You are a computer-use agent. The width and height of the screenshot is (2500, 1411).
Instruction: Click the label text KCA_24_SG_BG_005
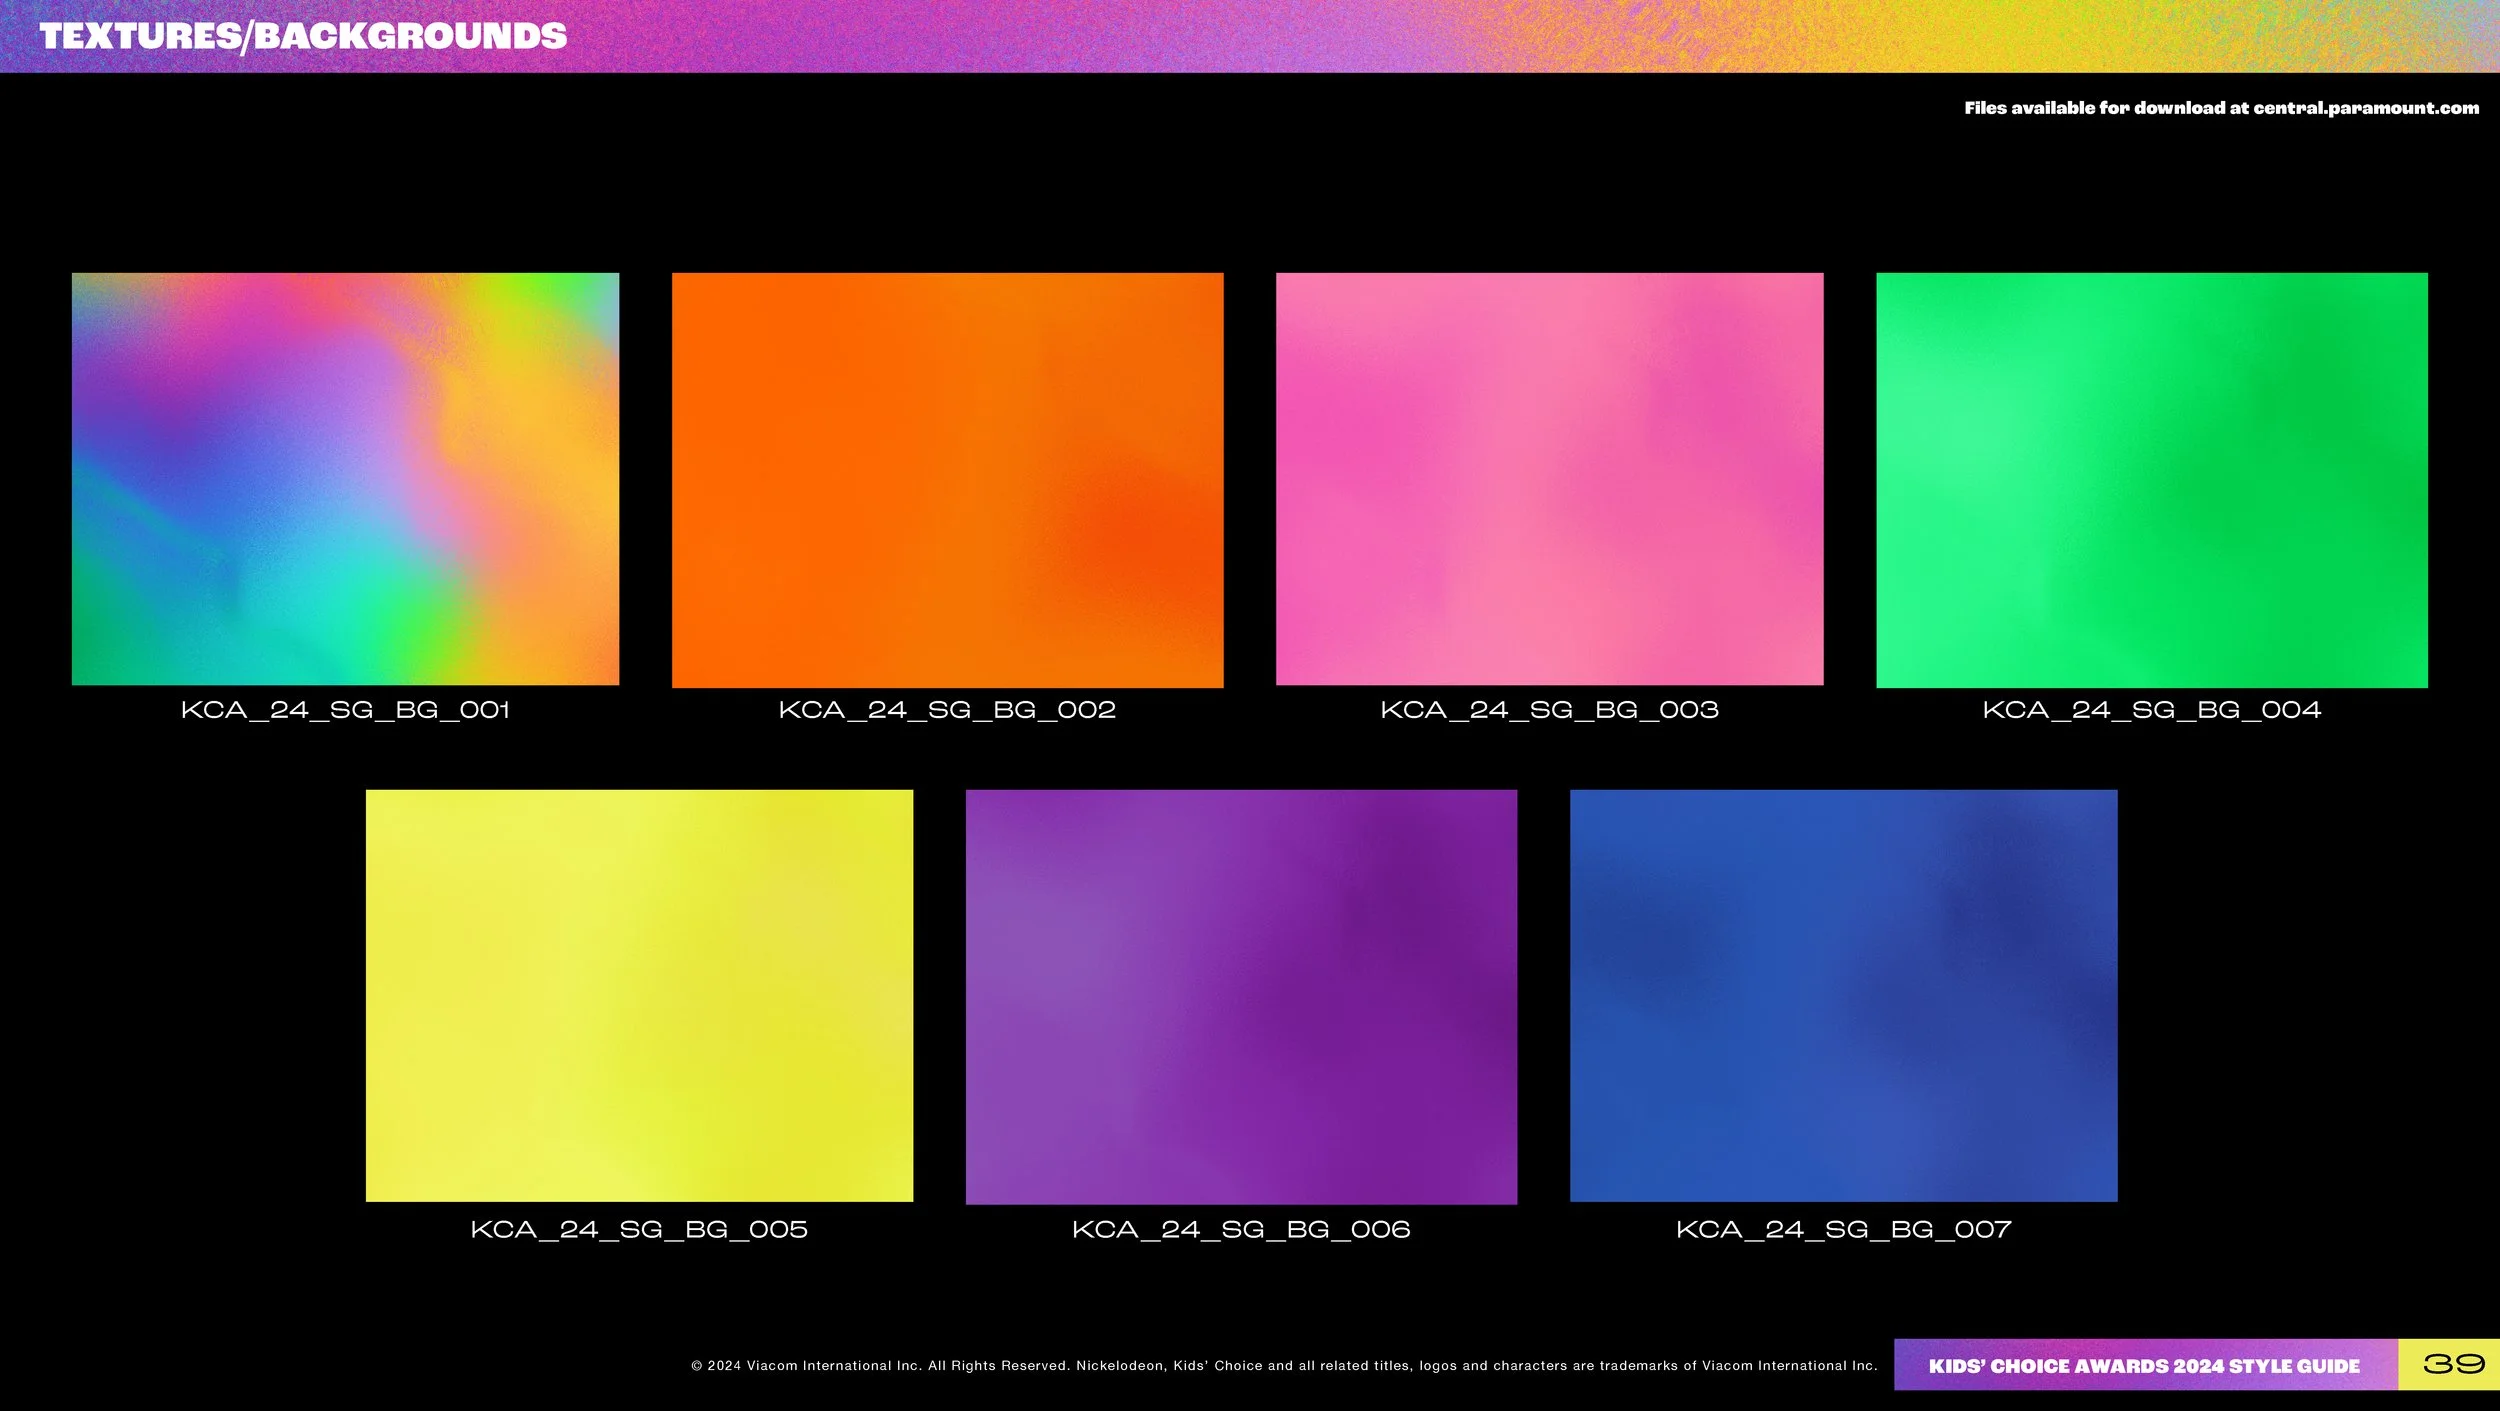tap(639, 1229)
